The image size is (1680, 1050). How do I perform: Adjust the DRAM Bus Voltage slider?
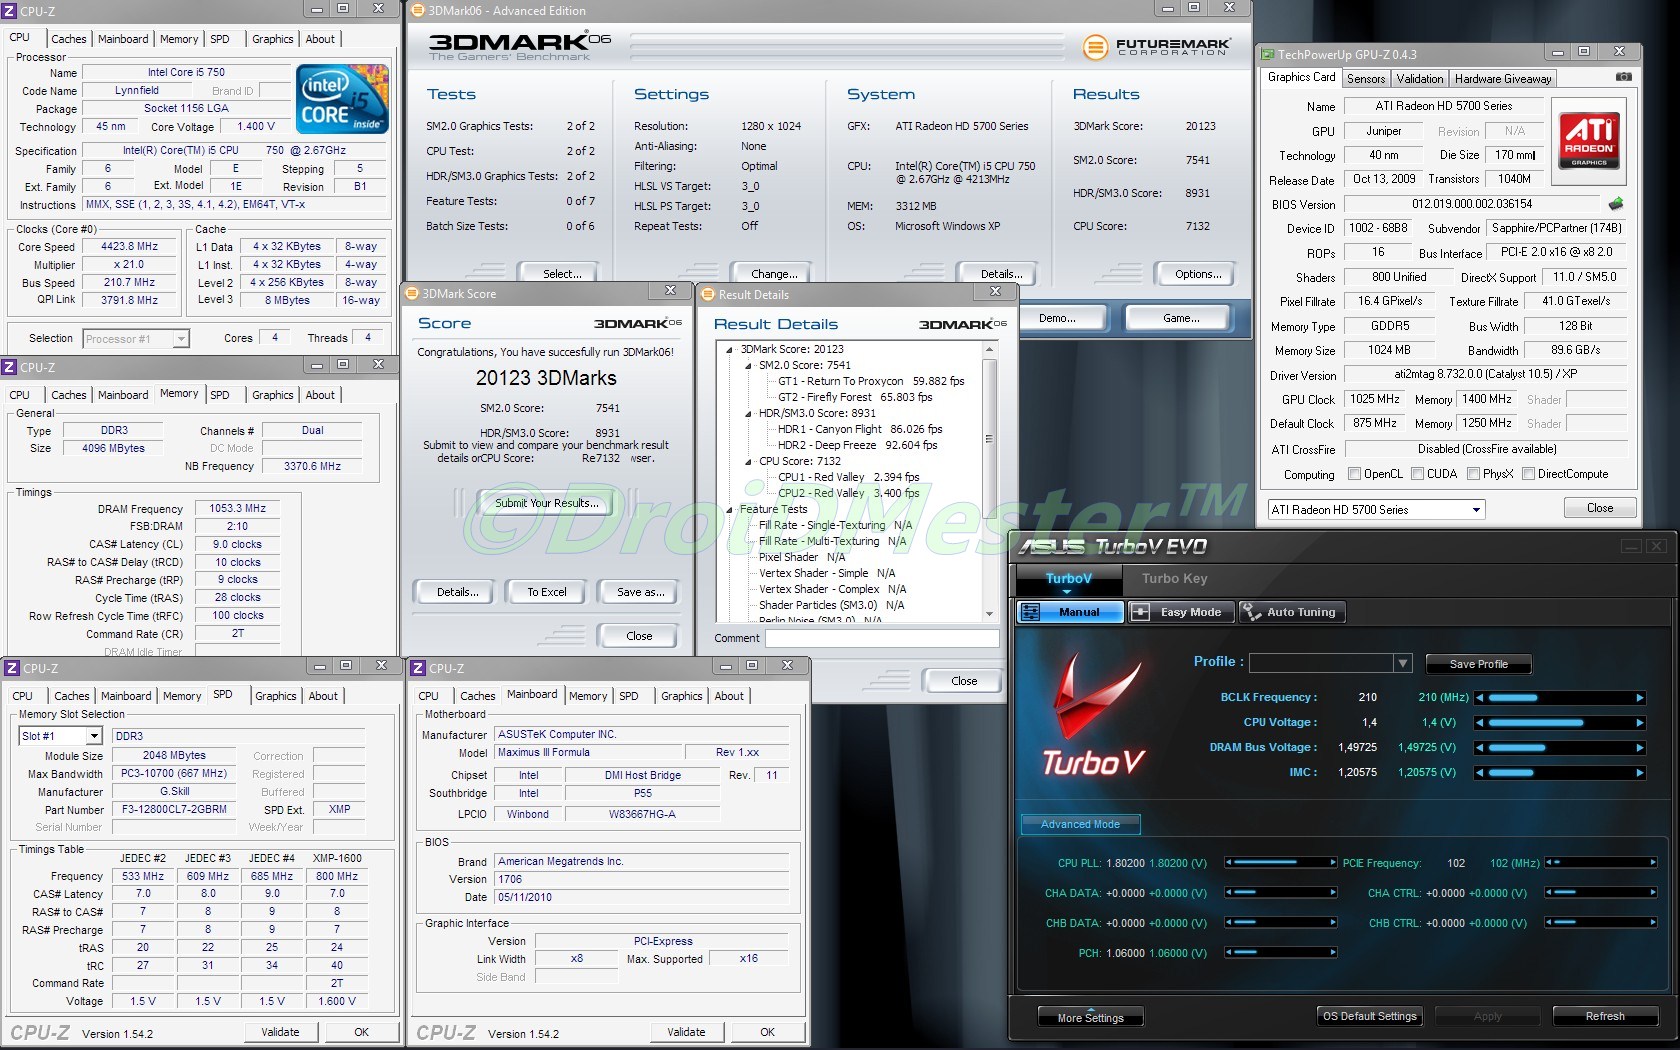point(1559,747)
